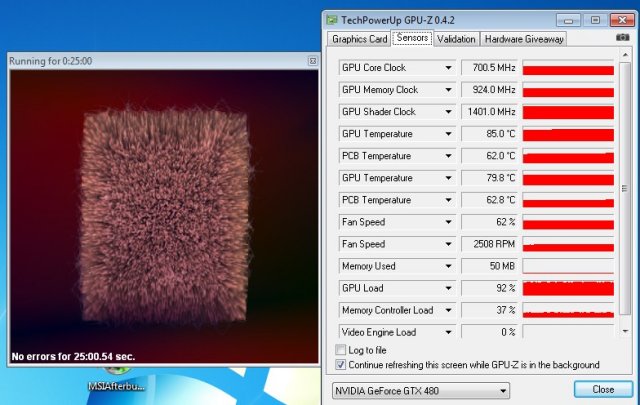This screenshot has height=405, width=640.
Task: Minimize the GPU-Z window
Action: pyautogui.click(x=568, y=20)
